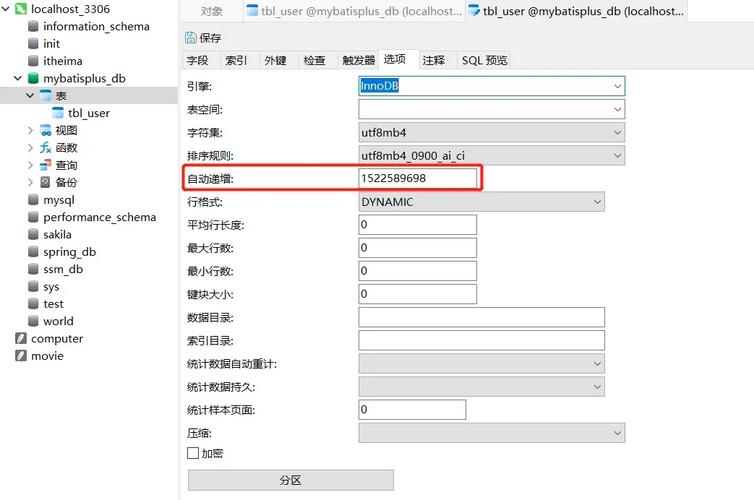Click the tbl_user table icon in tree
The image size is (754, 500).
(58, 112)
